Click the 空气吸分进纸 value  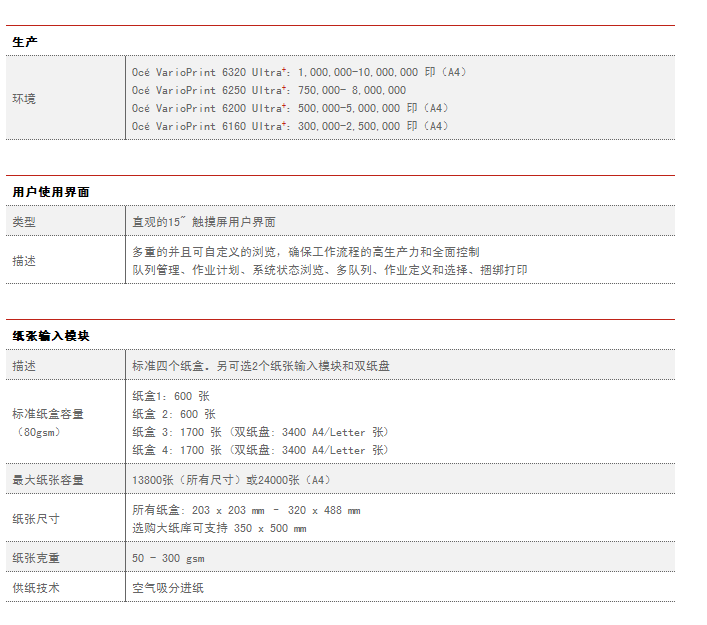(168, 588)
